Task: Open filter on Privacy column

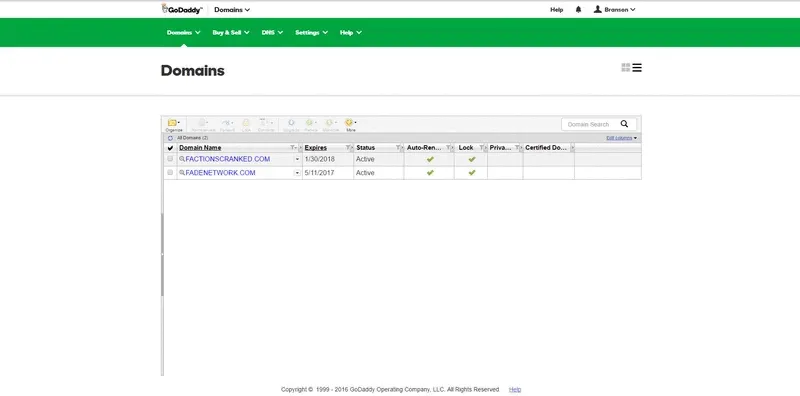Action: [x=517, y=147]
